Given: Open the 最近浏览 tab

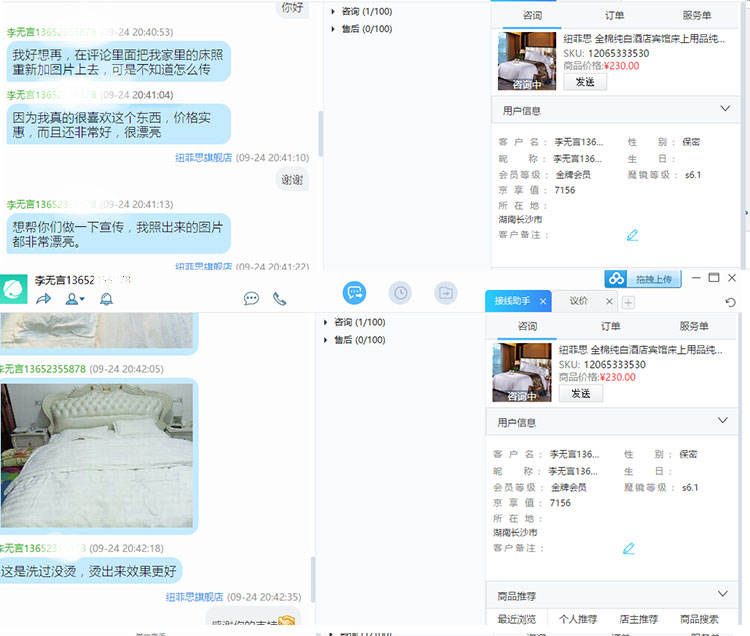Looking at the screenshot, I should click(517, 620).
